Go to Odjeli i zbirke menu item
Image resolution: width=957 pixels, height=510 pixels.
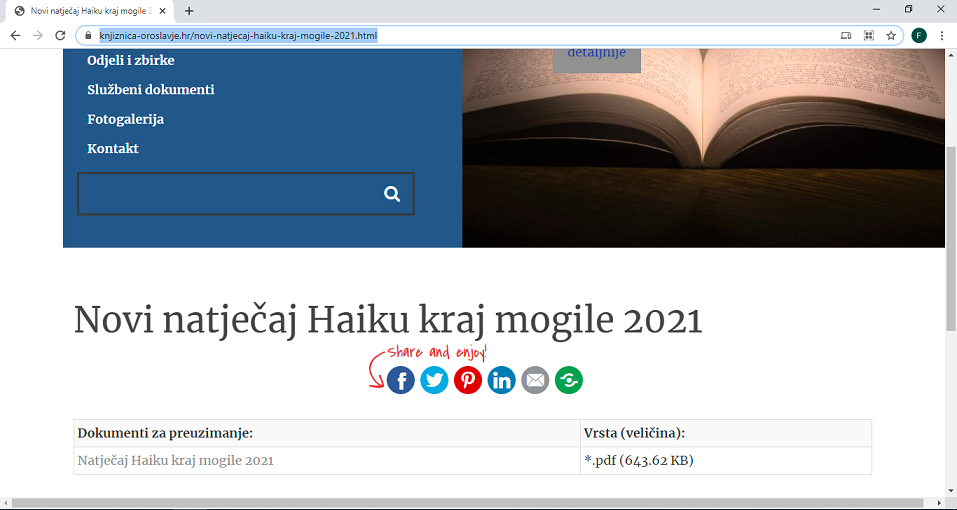click(131, 60)
